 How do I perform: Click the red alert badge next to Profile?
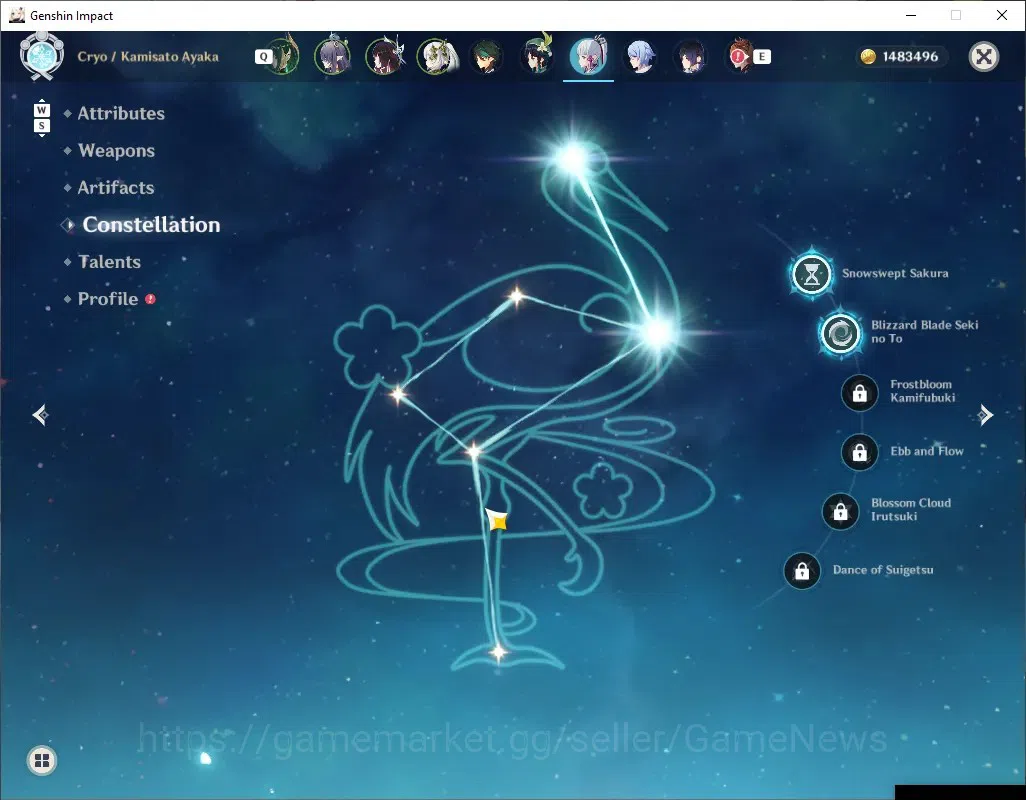pos(150,299)
